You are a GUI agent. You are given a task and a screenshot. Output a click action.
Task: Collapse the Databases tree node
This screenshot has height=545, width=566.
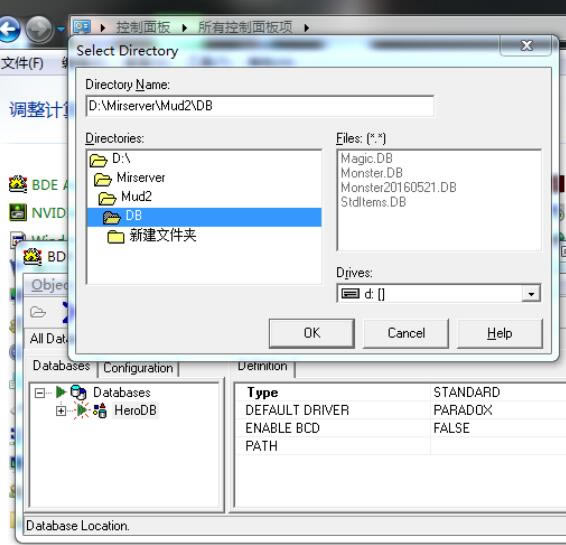pyautogui.click(x=40, y=392)
